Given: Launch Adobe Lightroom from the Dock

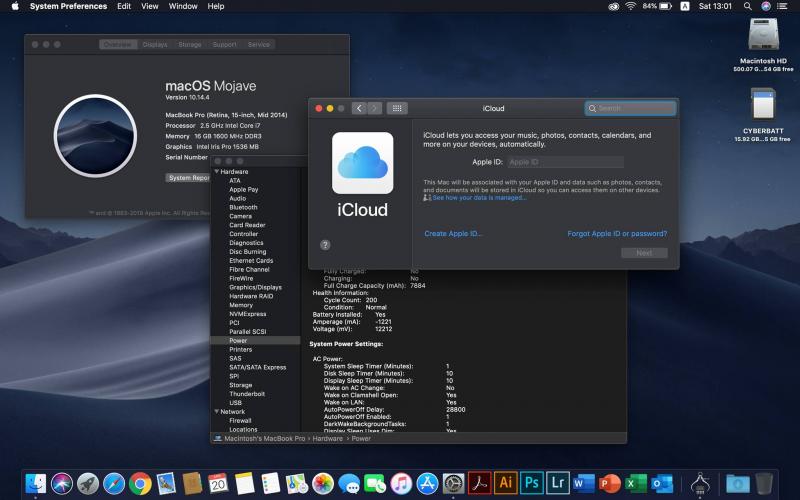Looking at the screenshot, I should pyautogui.click(x=558, y=483).
